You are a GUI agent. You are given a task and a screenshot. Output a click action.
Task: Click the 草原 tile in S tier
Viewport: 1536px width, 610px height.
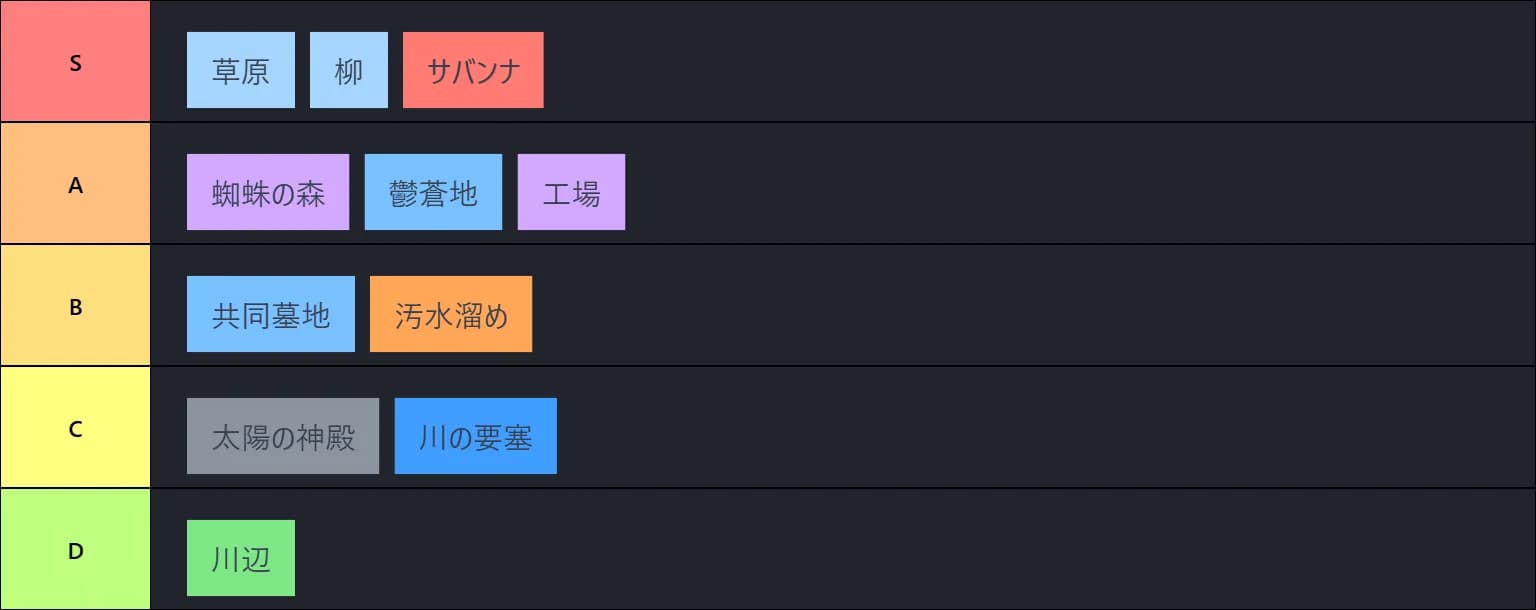241,70
